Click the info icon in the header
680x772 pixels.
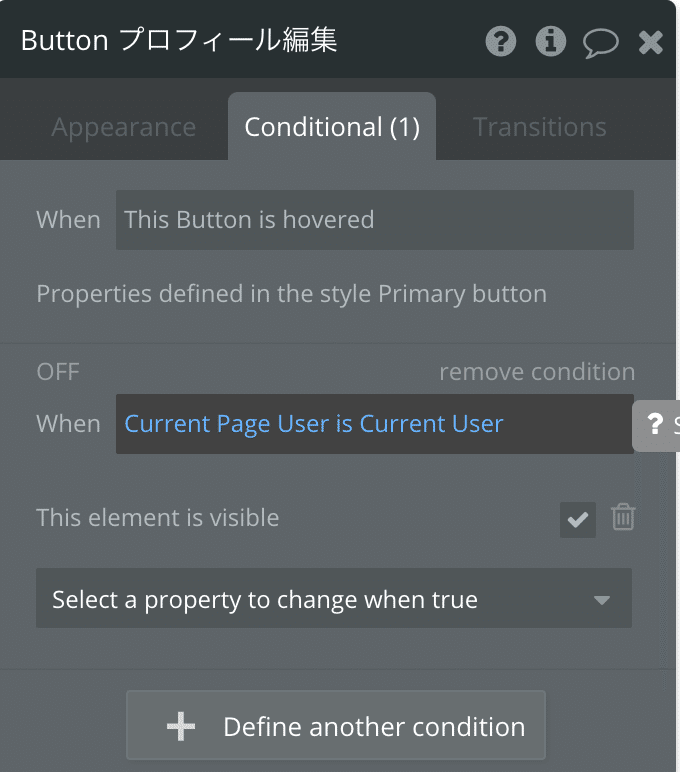[x=550, y=41]
